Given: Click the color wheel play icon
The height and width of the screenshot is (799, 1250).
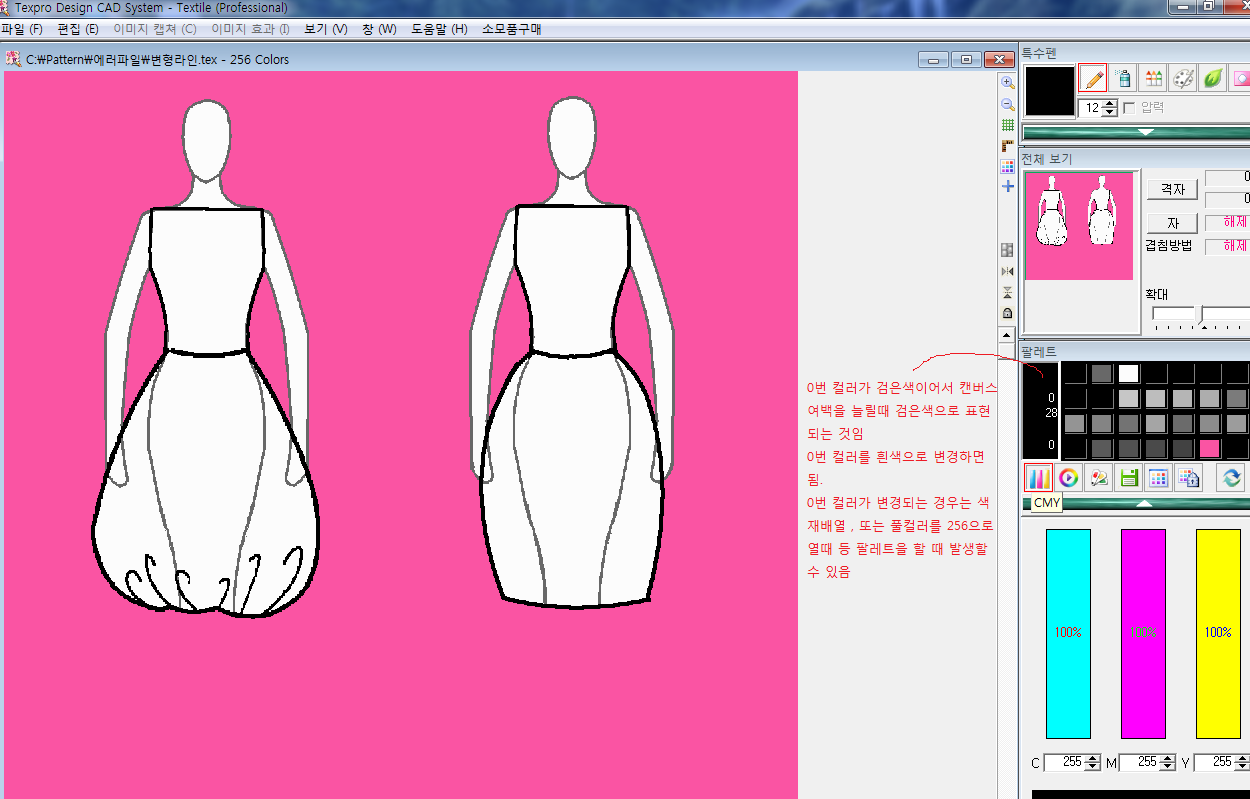Looking at the screenshot, I should [1069, 477].
